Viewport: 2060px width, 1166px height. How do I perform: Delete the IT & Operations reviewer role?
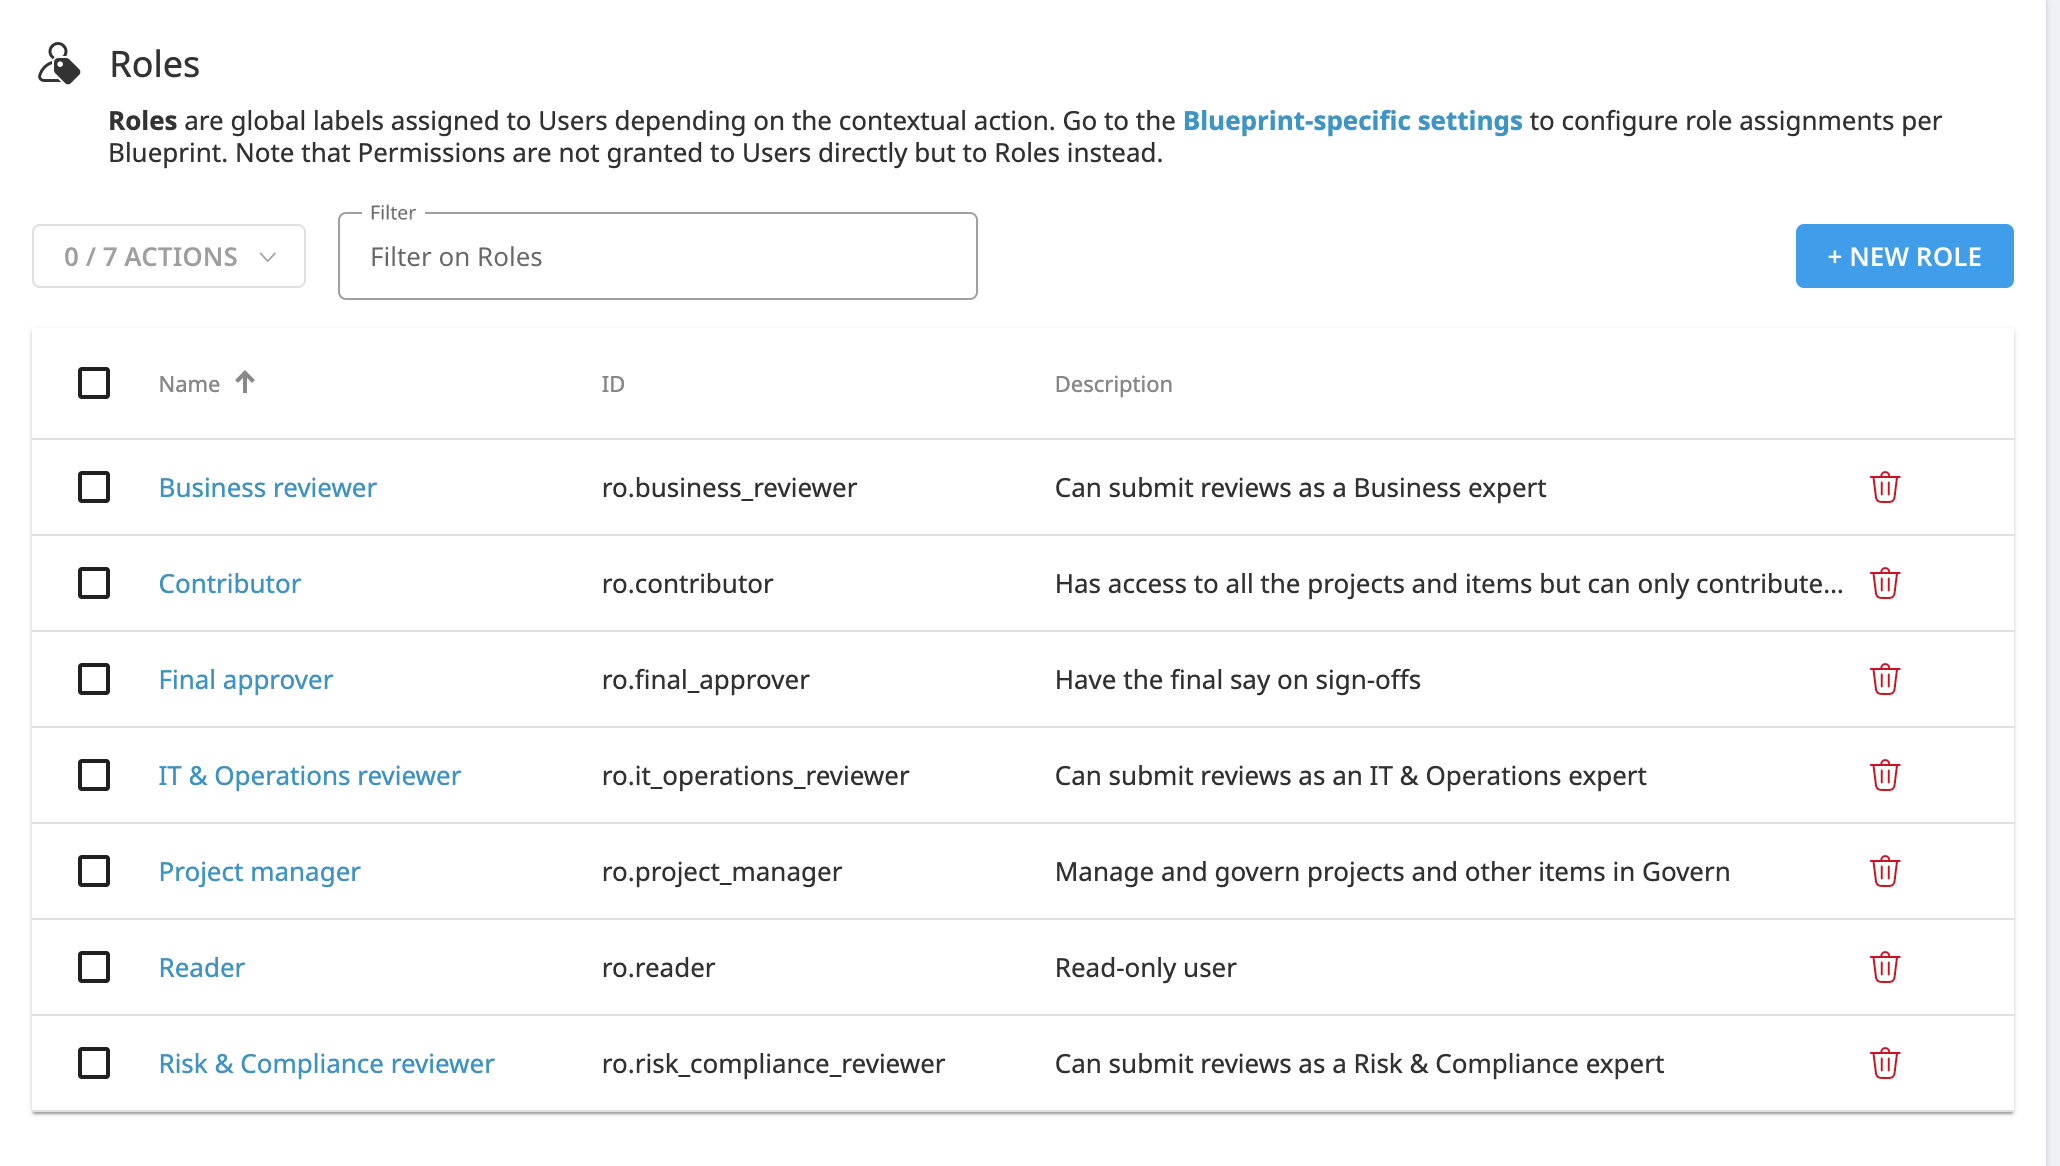tap(1884, 775)
